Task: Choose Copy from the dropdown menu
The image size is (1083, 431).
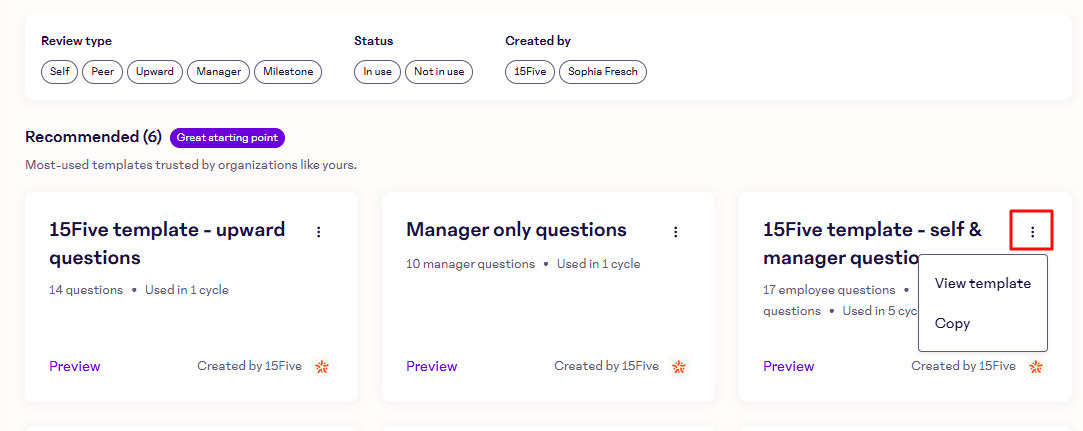Action: [952, 324]
